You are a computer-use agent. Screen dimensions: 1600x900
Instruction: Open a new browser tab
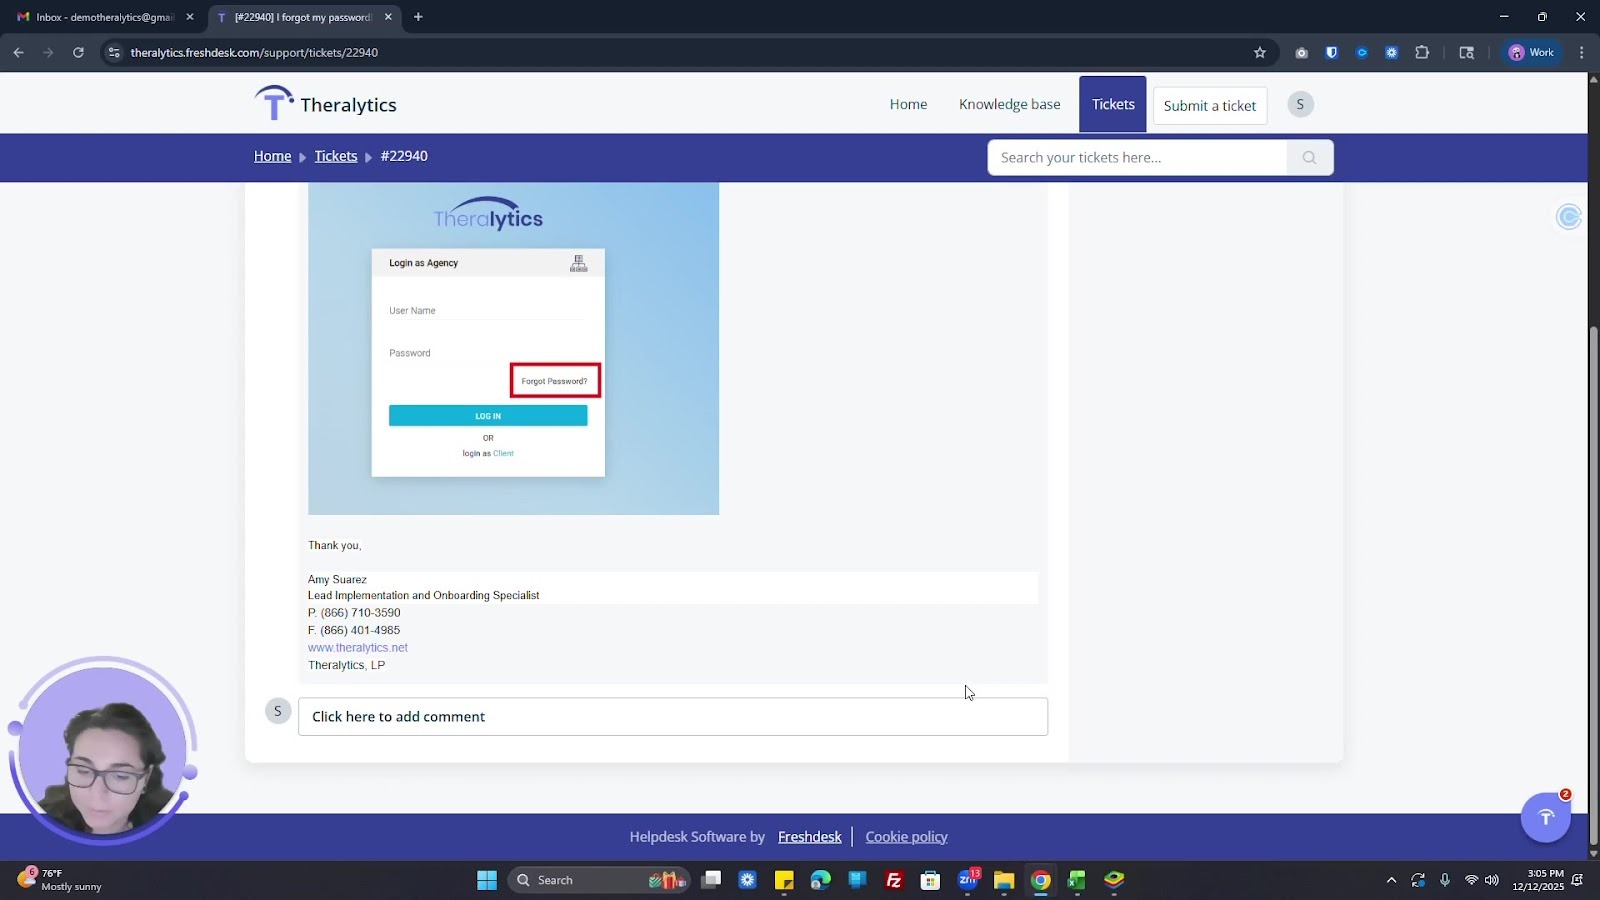pos(418,17)
